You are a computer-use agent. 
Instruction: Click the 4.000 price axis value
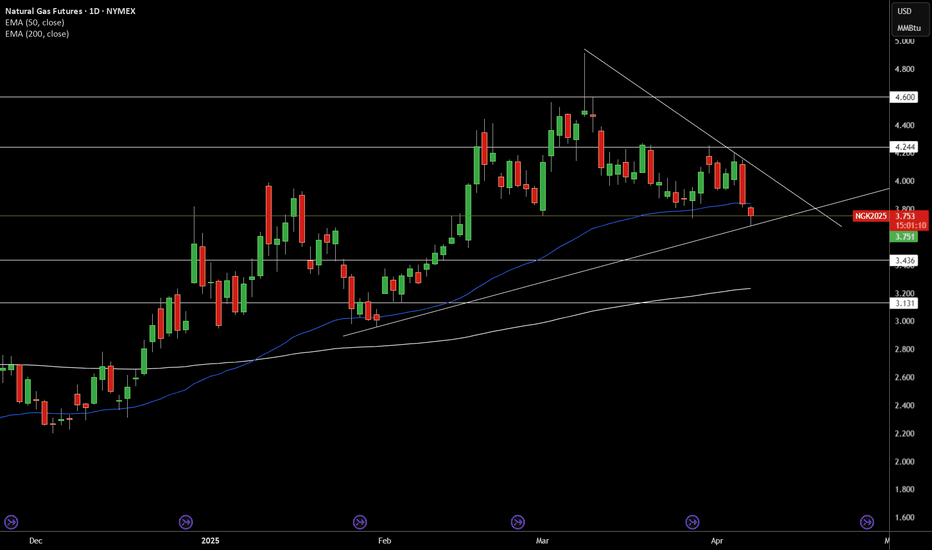click(x=905, y=181)
